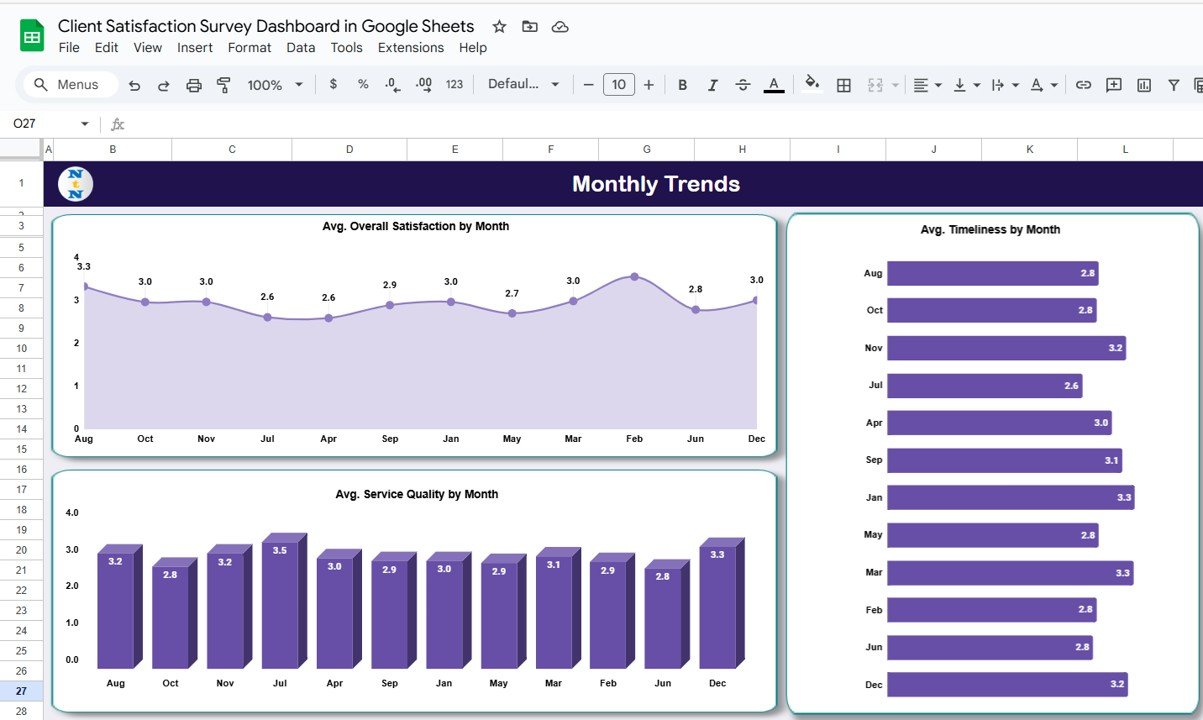The image size is (1203, 720).
Task: Click the Insert chart icon
Action: coord(1144,85)
